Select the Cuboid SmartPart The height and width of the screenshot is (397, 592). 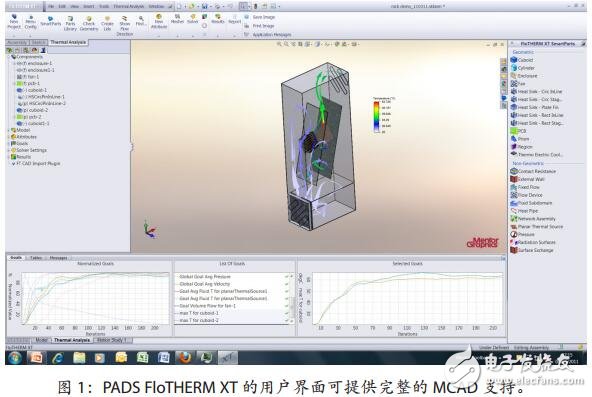(x=522, y=60)
